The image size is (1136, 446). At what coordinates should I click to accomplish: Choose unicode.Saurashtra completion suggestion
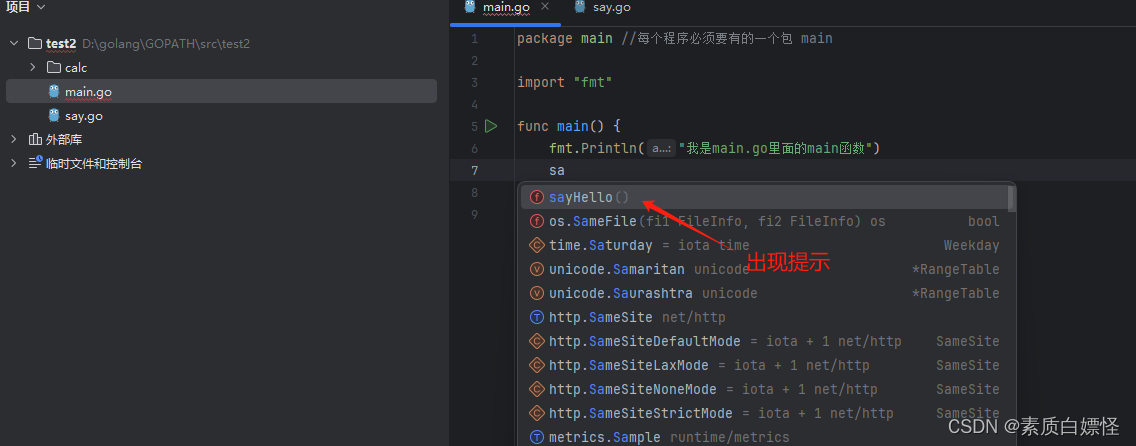pyautogui.click(x=764, y=293)
